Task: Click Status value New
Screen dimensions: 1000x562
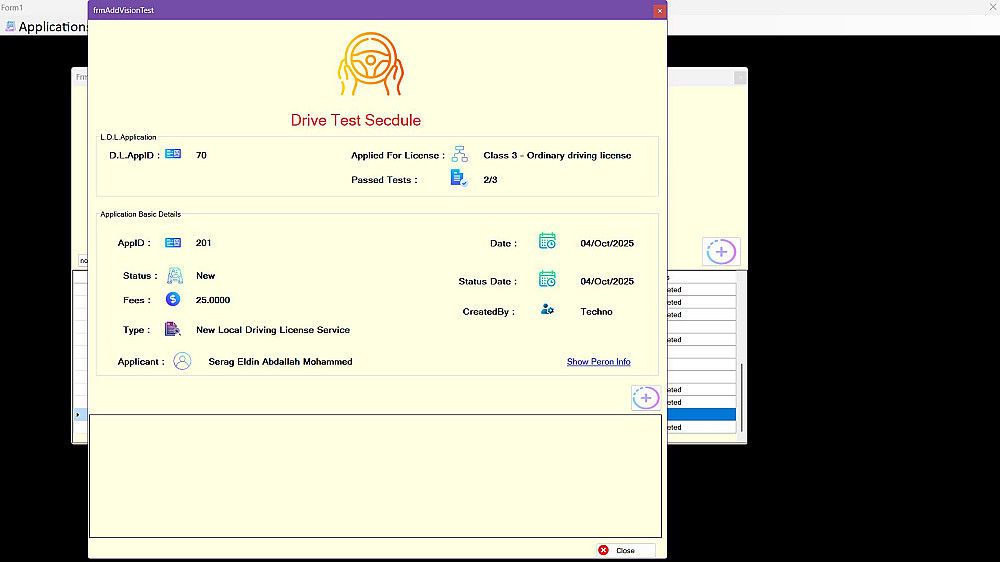Action: (x=205, y=276)
